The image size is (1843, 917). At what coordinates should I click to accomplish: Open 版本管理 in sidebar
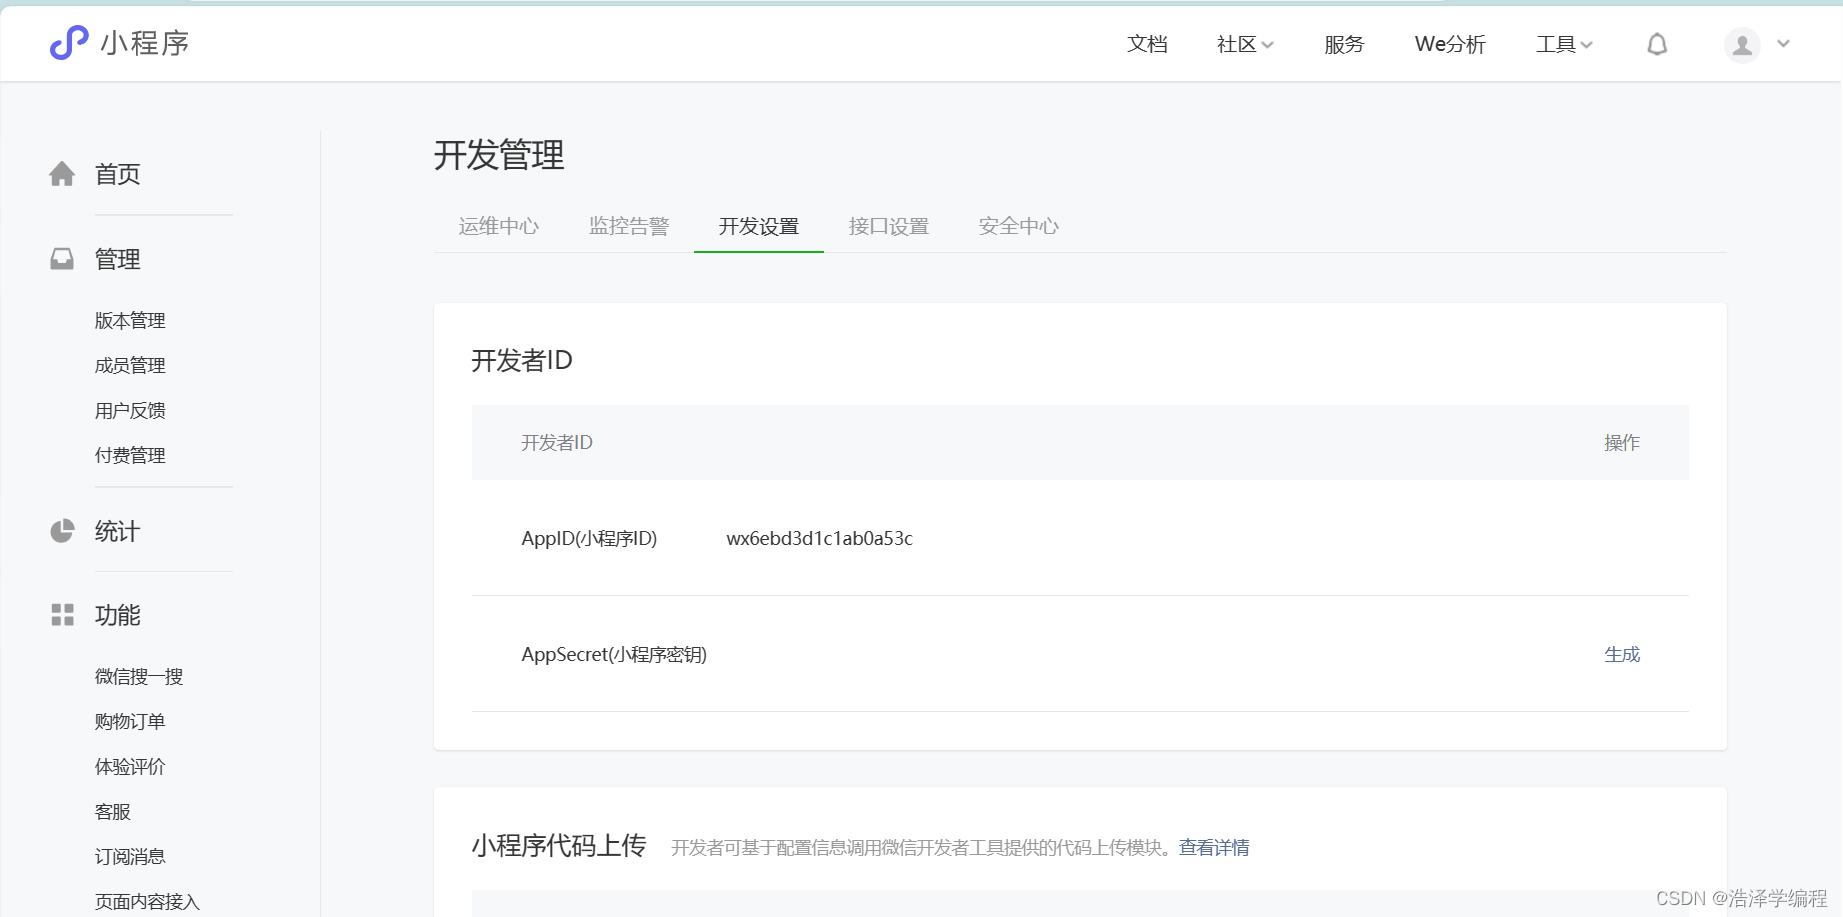tap(130, 321)
